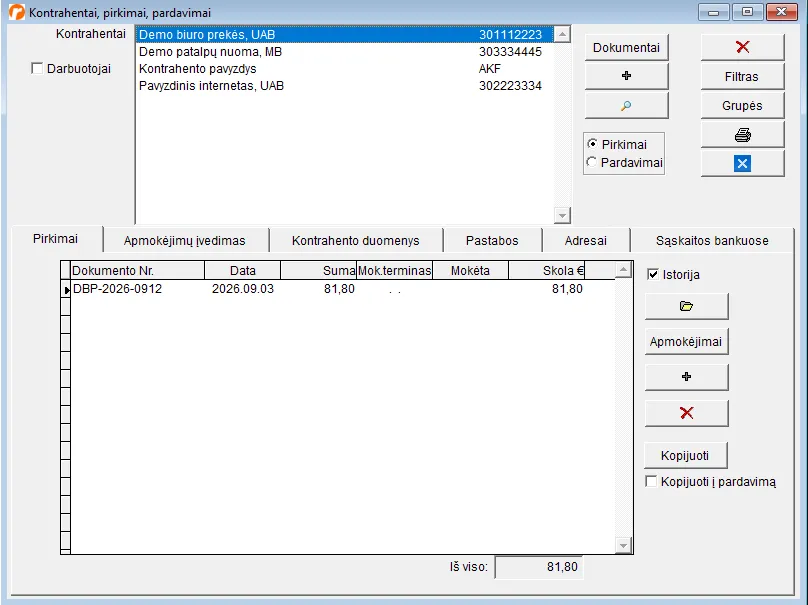The image size is (808, 605).
Task: Add a new contractor with plus button beside list
Action: (626, 76)
